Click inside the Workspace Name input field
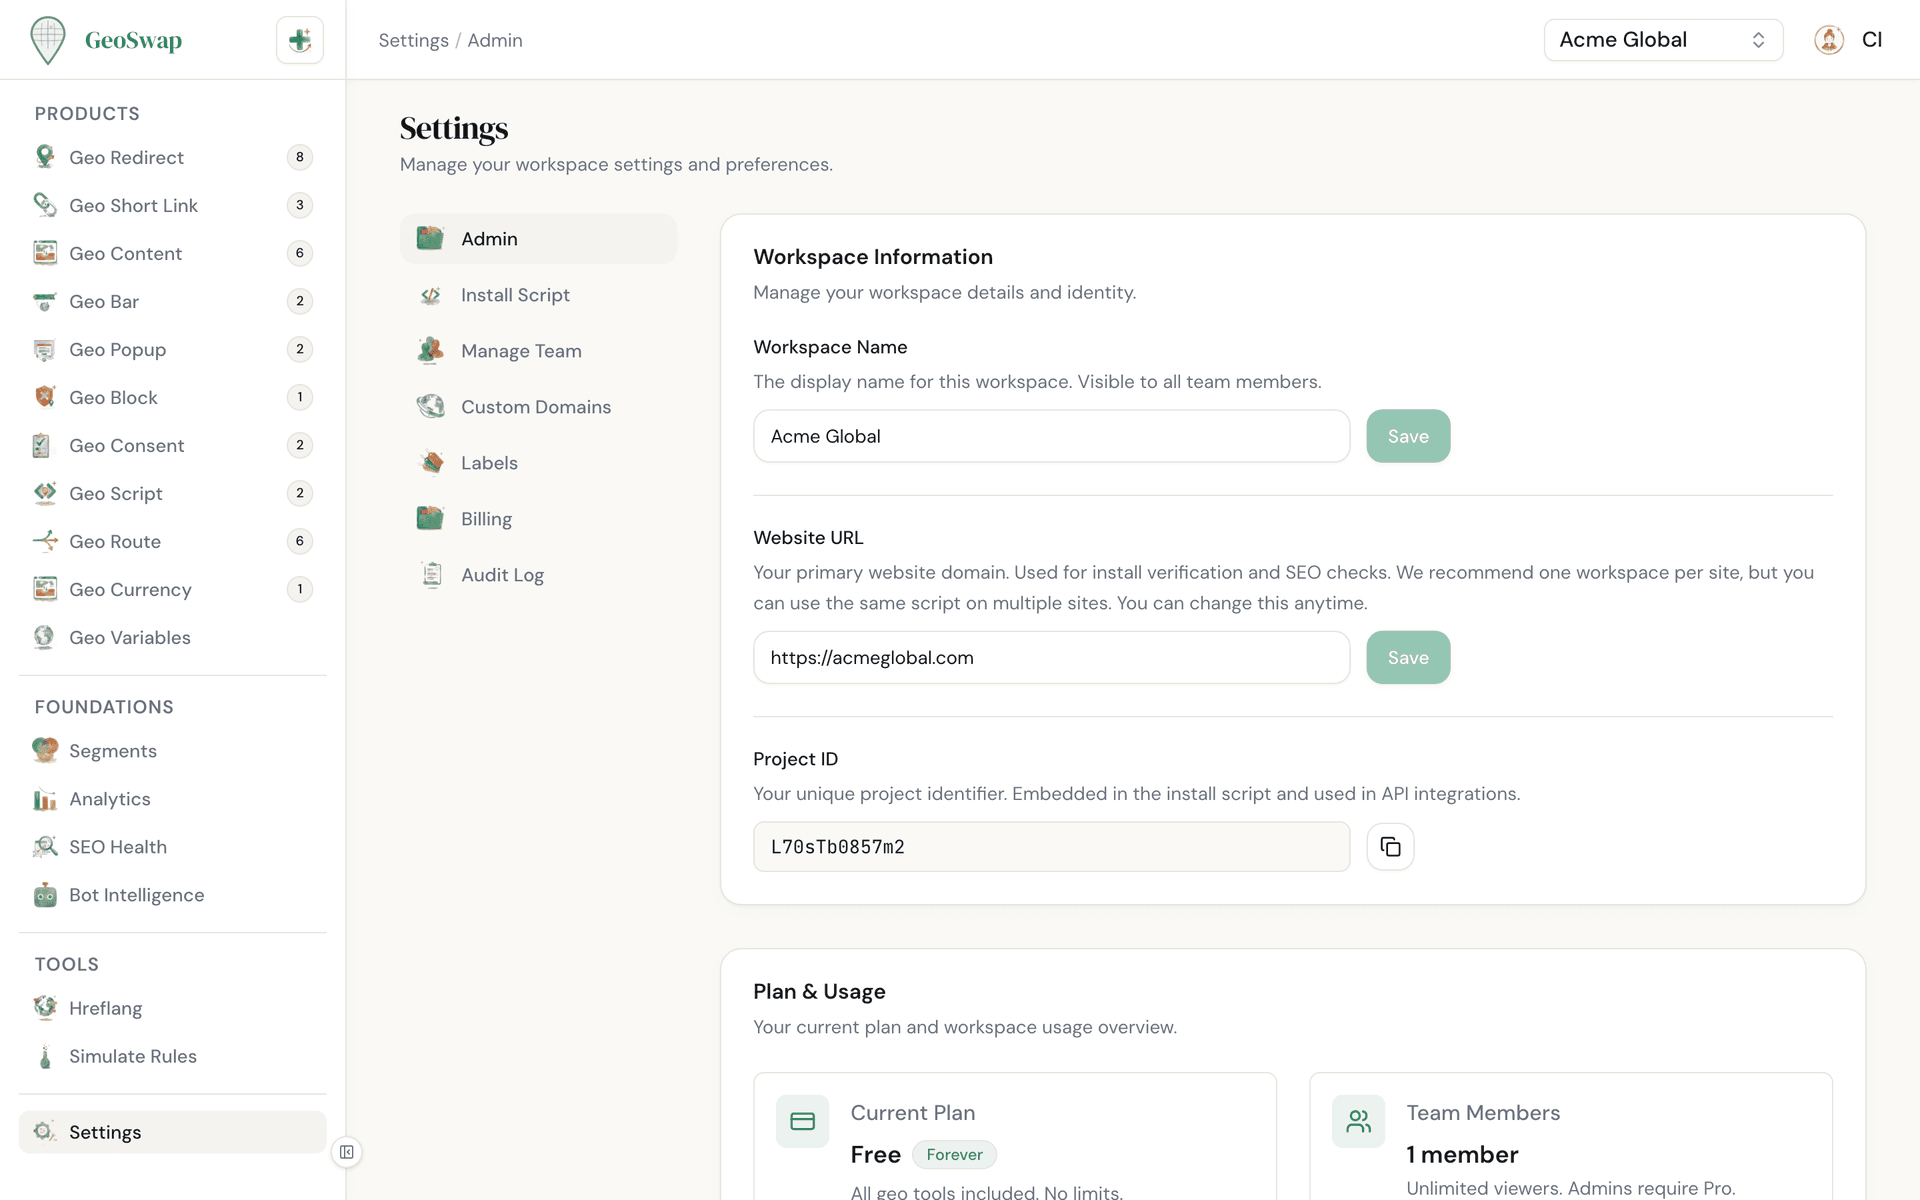Image resolution: width=1920 pixels, height=1200 pixels. [x=1050, y=436]
